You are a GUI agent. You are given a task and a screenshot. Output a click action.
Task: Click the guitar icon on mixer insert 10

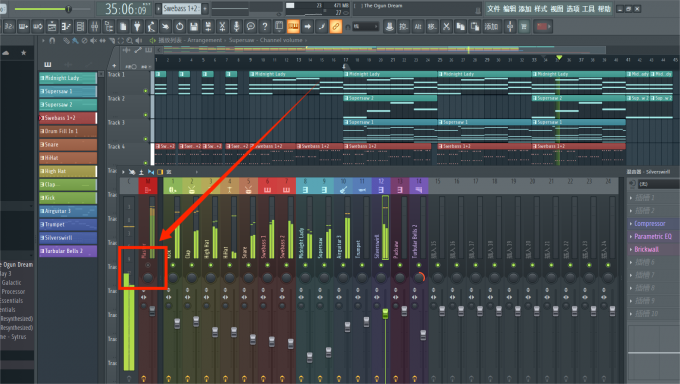click(x=343, y=190)
